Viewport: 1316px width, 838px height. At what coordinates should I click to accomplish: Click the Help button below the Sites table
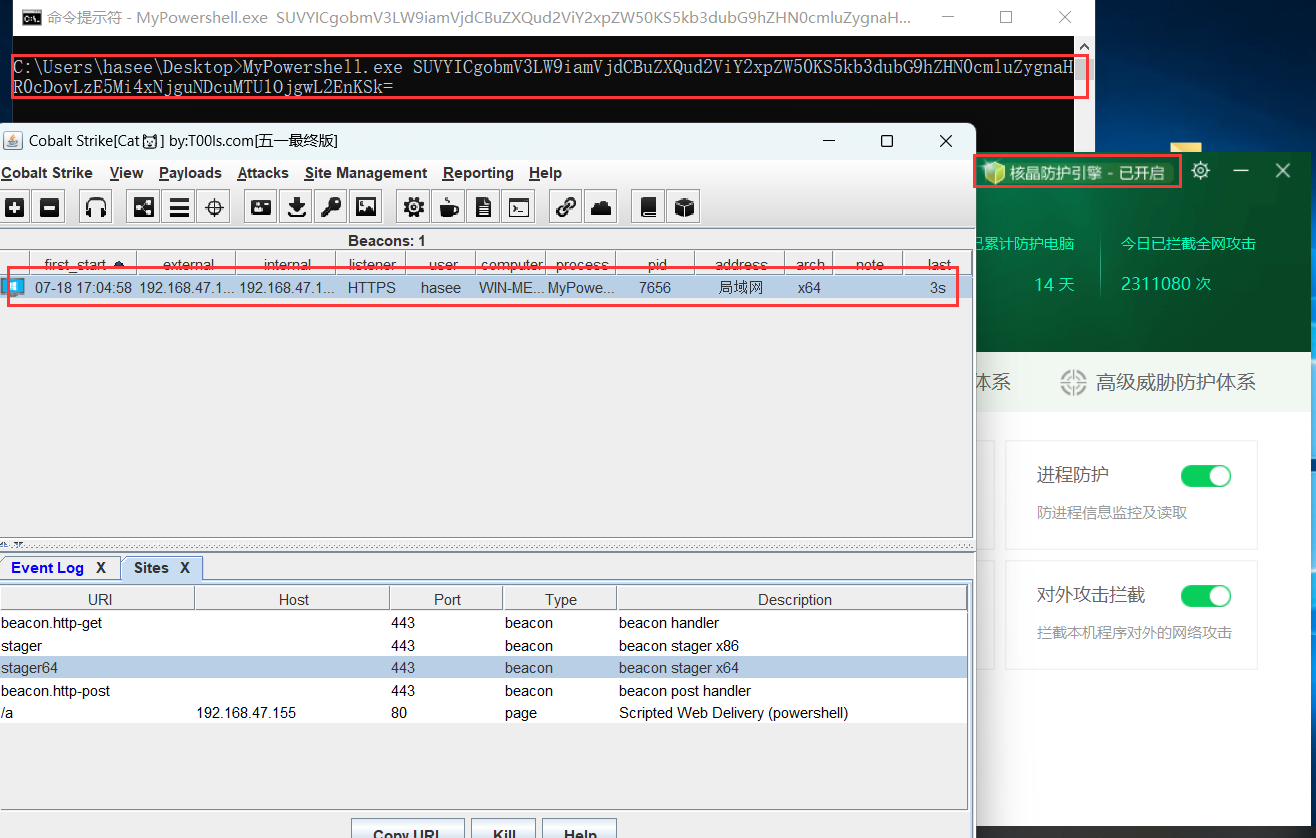point(580,832)
